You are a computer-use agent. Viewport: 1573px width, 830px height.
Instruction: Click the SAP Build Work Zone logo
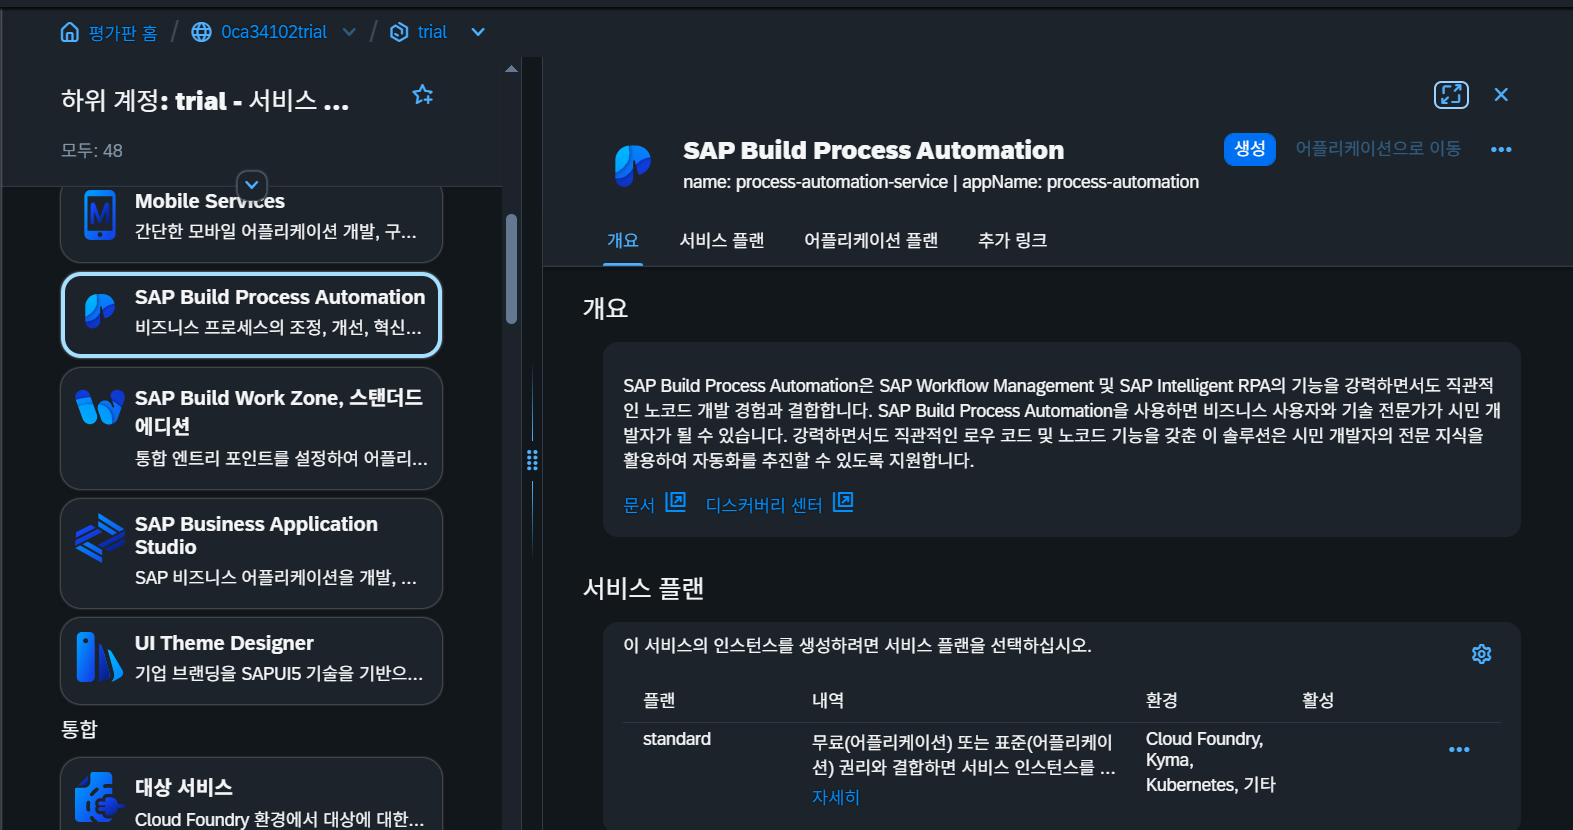click(100, 407)
